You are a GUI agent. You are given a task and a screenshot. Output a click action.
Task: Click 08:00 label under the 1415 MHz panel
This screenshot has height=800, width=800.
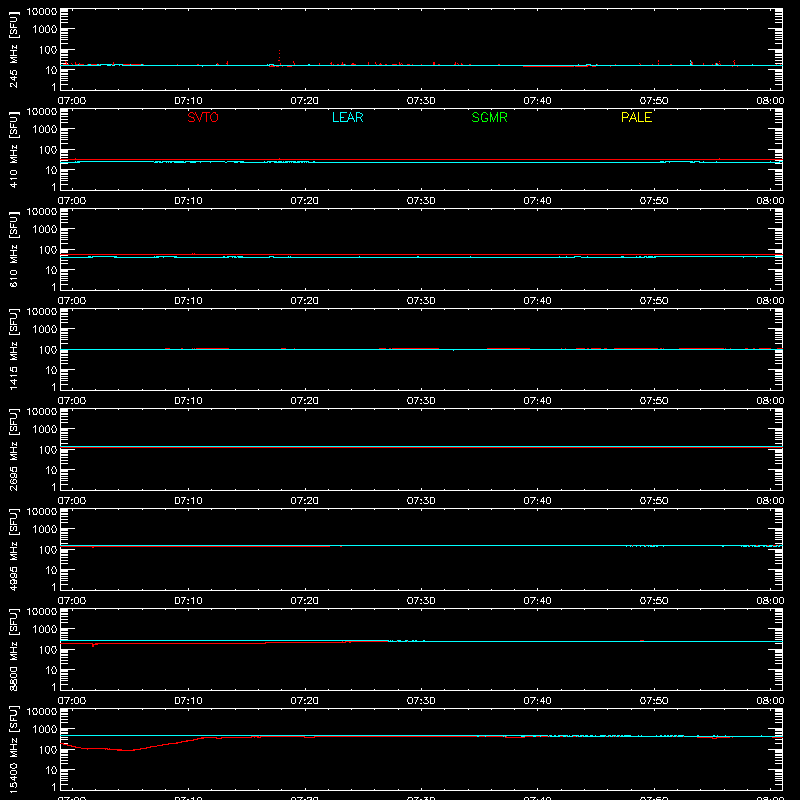click(770, 401)
